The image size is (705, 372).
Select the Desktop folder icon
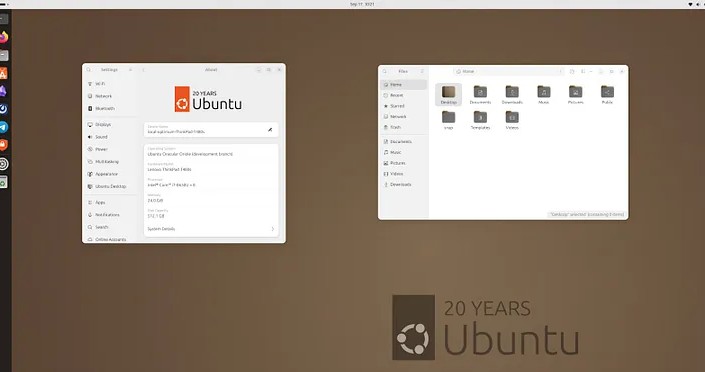click(x=448, y=95)
